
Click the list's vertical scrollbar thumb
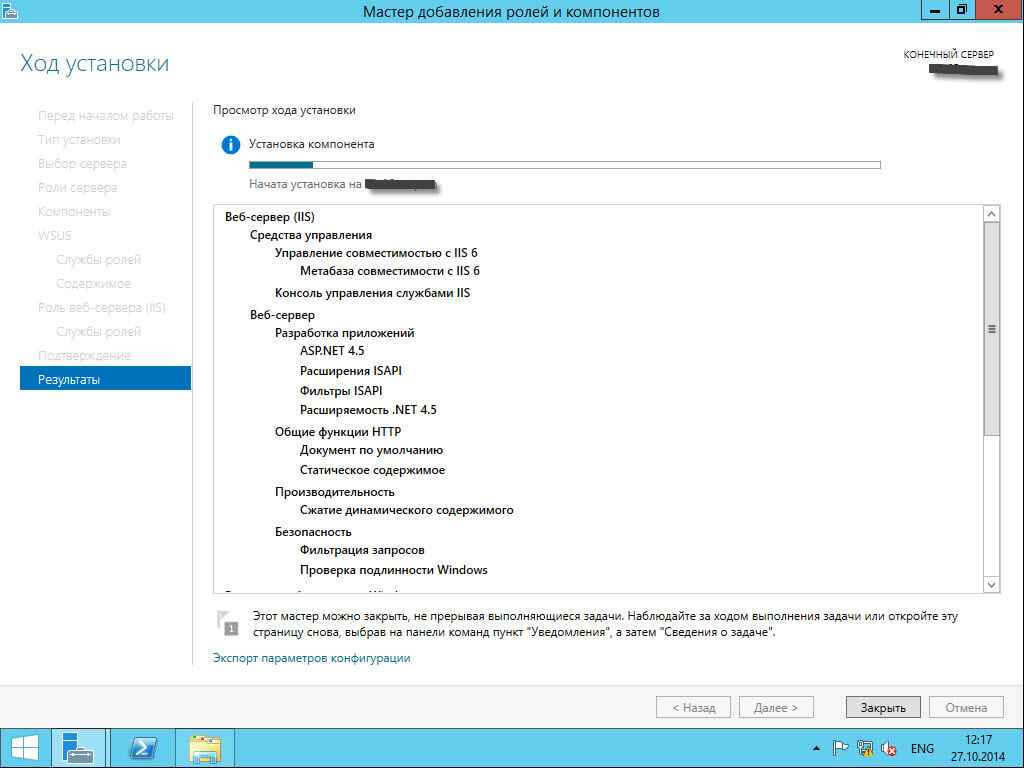point(991,328)
